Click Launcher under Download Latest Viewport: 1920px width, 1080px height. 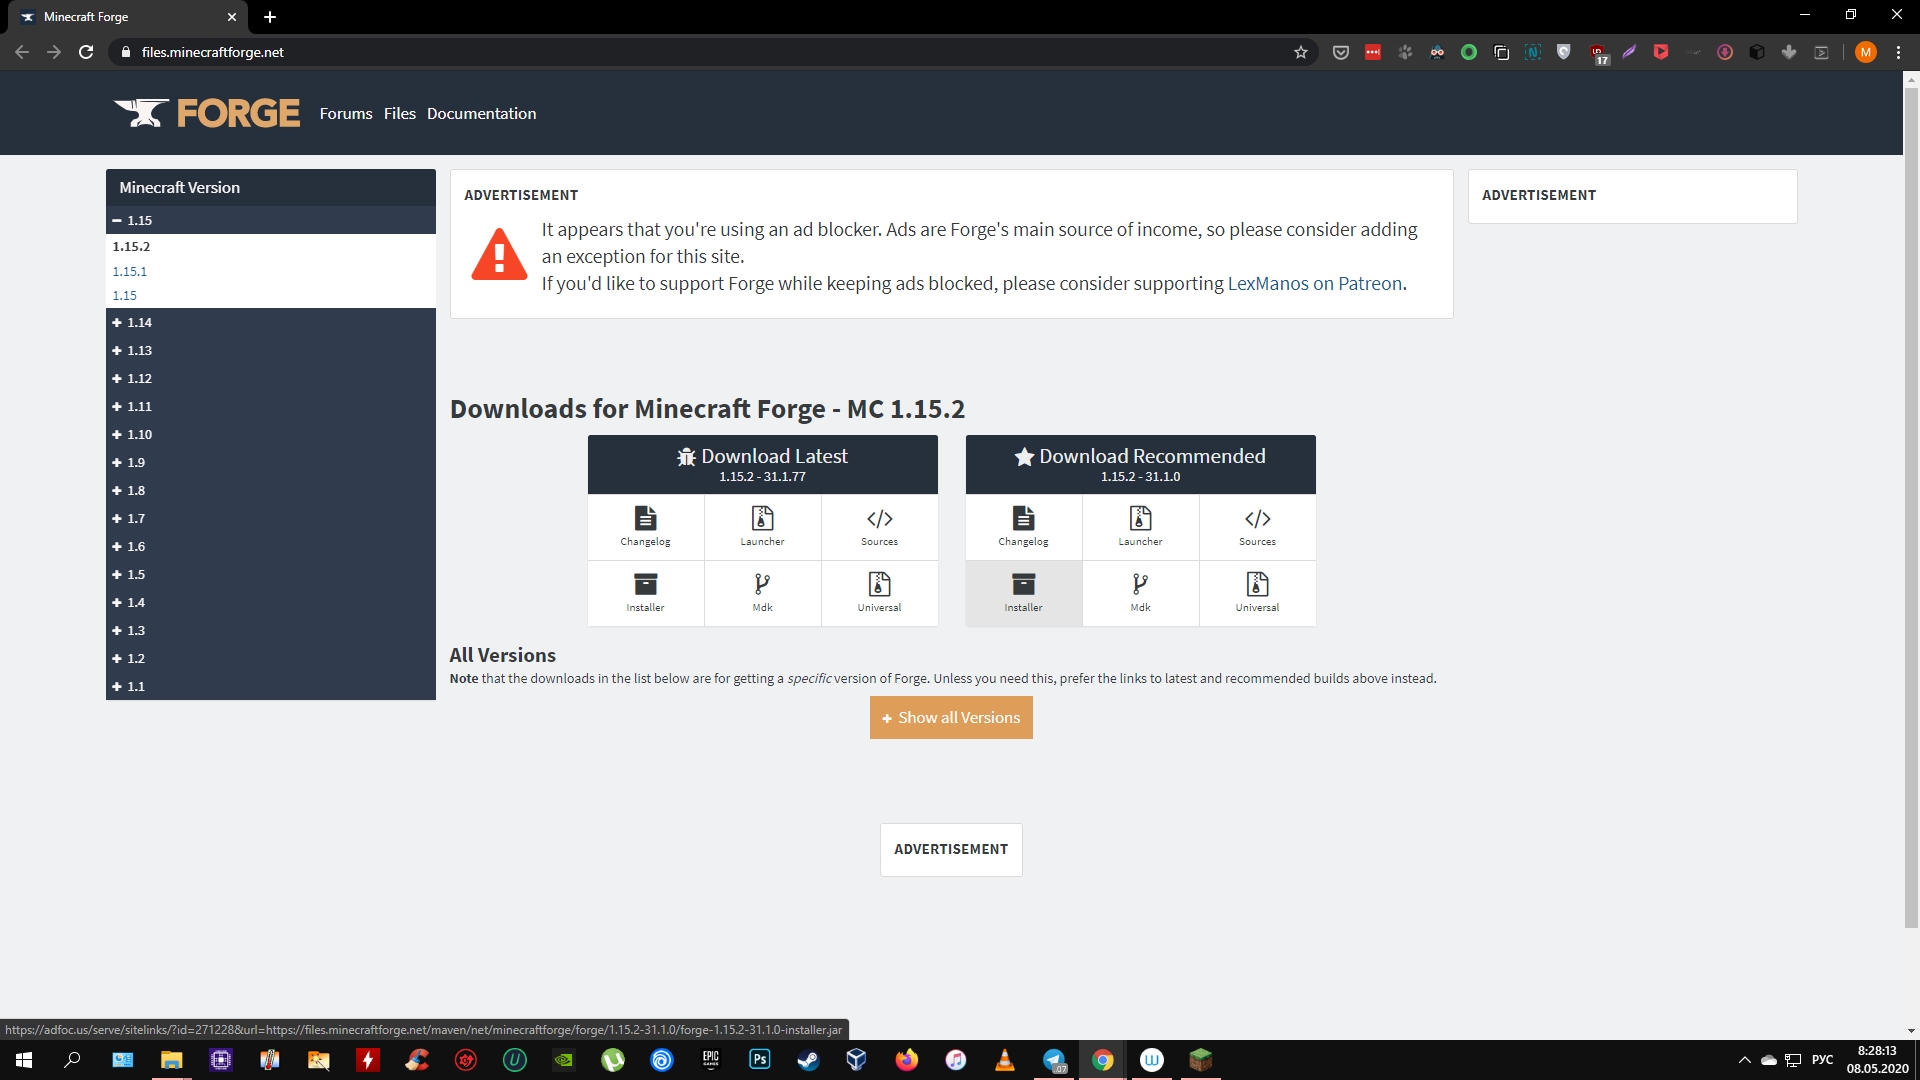(762, 527)
